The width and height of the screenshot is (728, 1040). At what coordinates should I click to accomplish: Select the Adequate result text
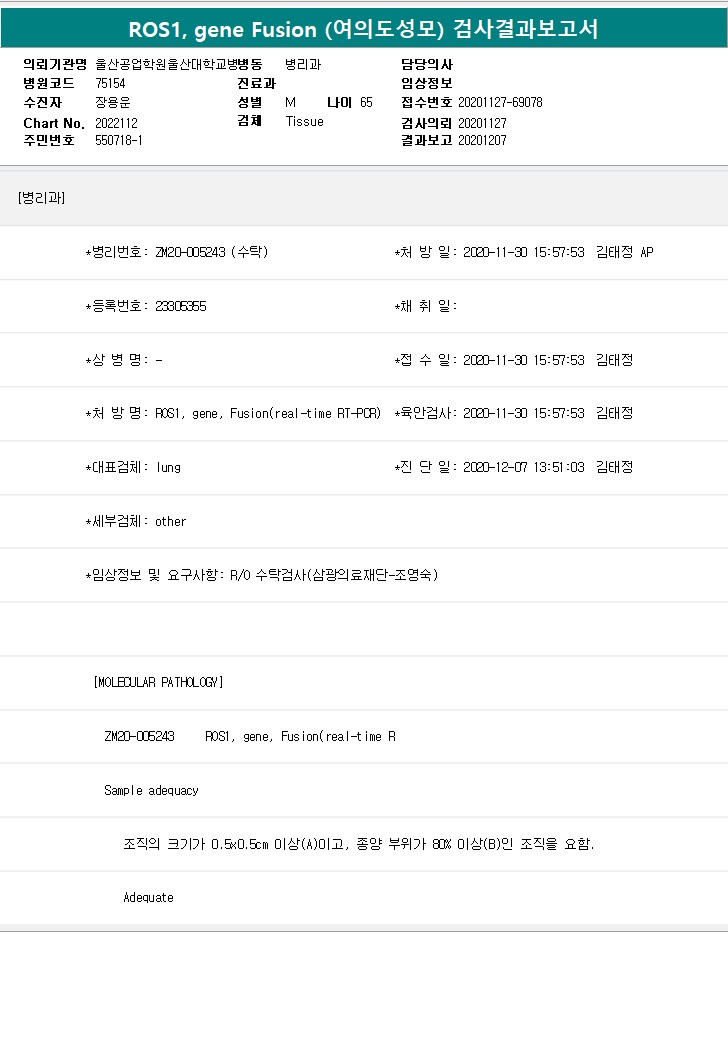[x=148, y=897]
